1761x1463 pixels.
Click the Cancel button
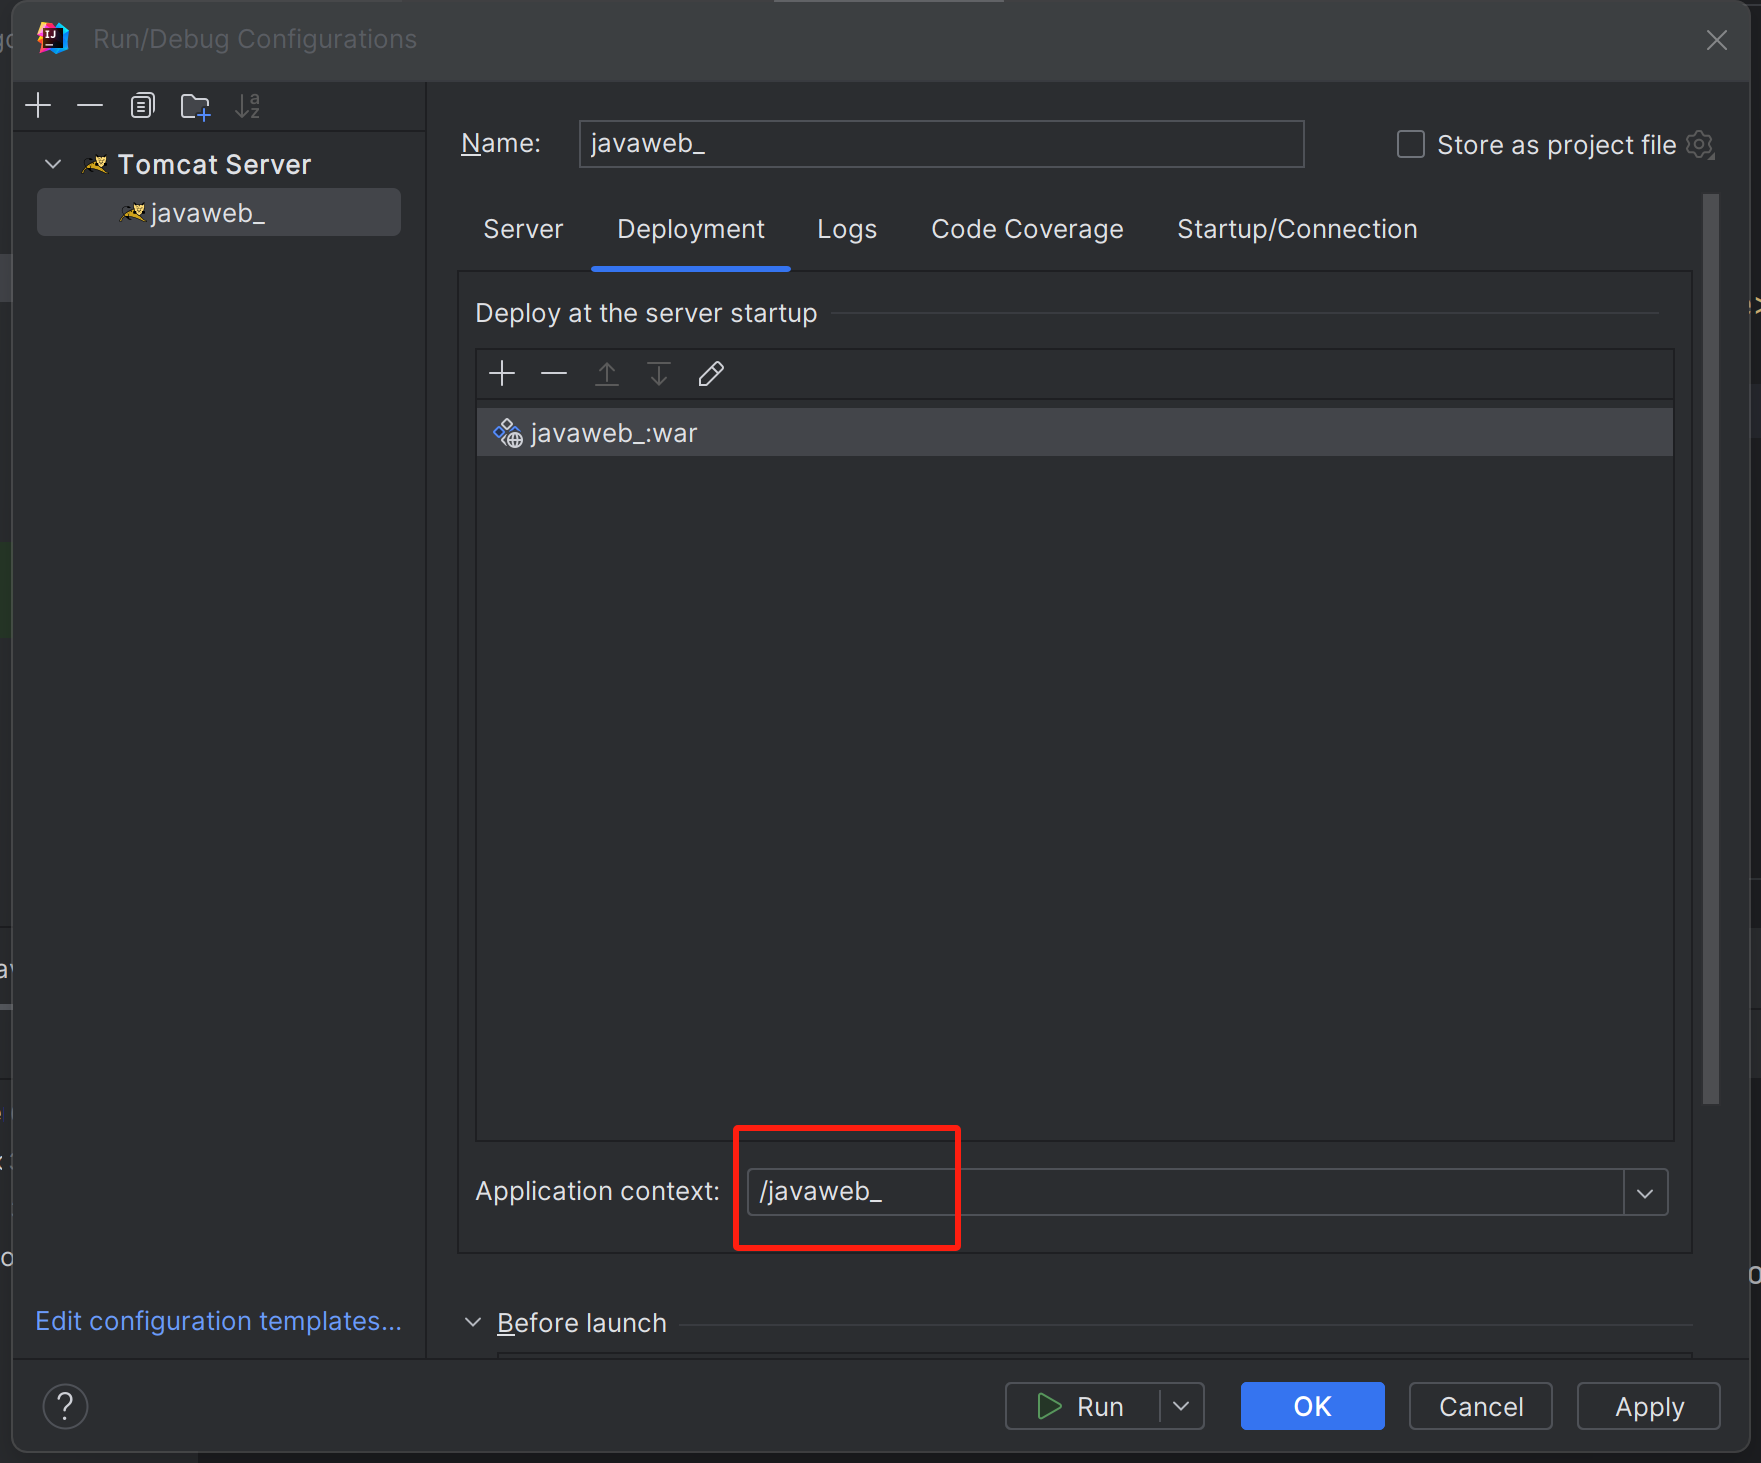[x=1481, y=1406]
